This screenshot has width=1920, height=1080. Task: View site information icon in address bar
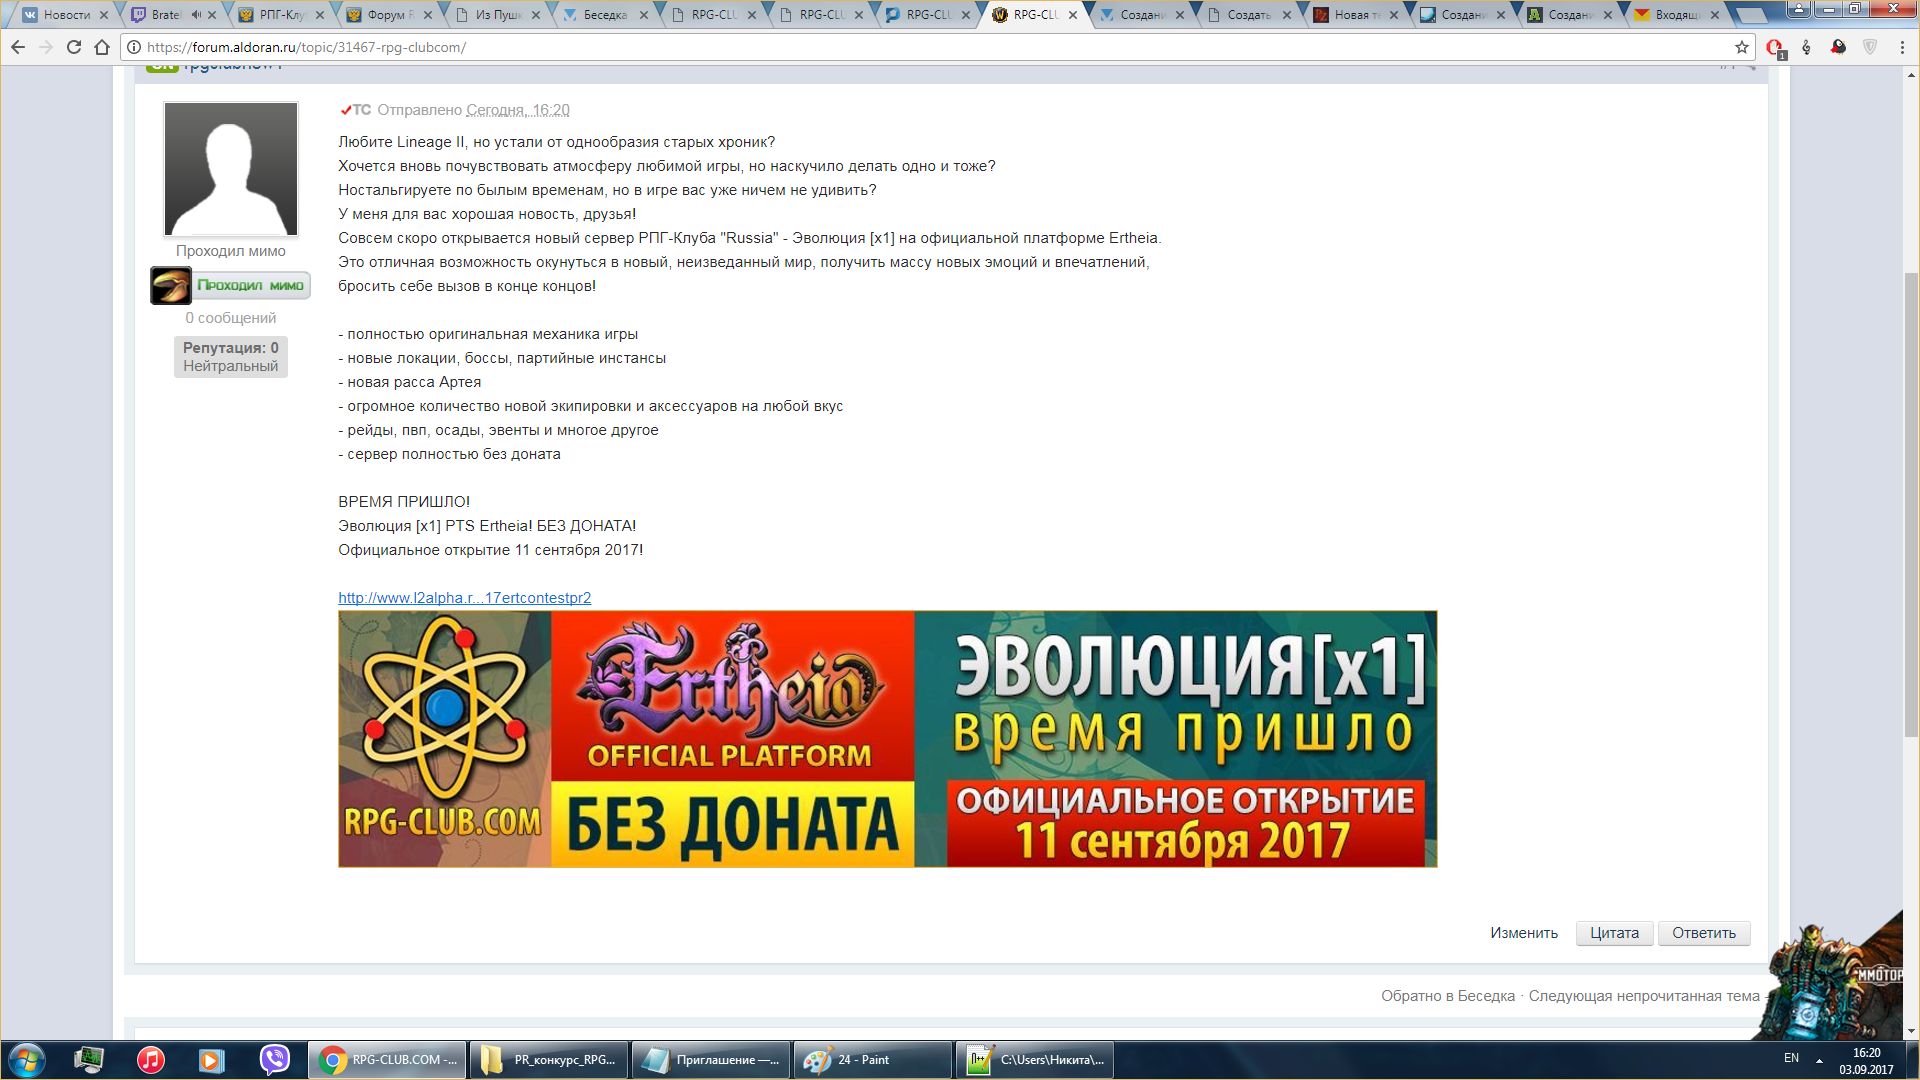tap(133, 47)
